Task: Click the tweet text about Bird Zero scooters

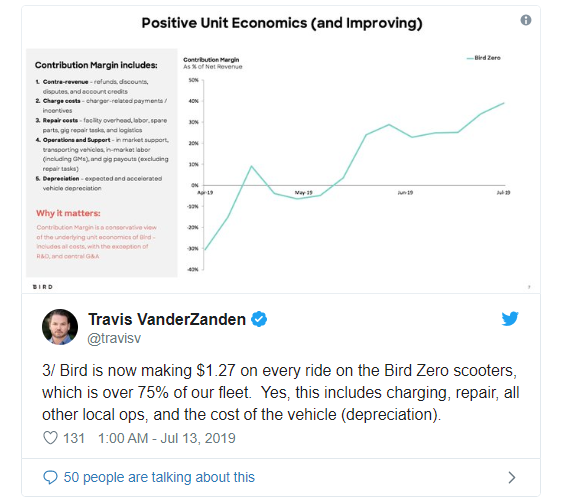Action: click(x=281, y=393)
